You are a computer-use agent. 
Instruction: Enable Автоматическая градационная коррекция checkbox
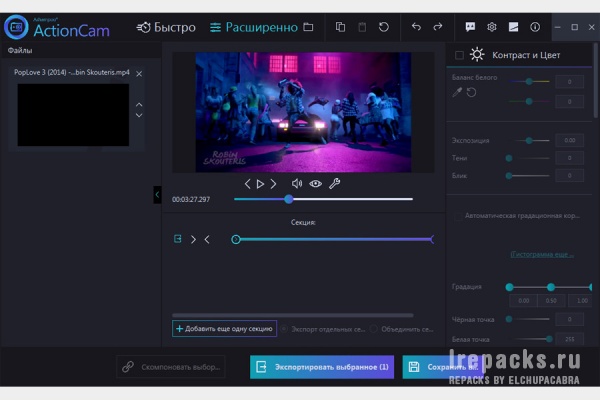458,216
